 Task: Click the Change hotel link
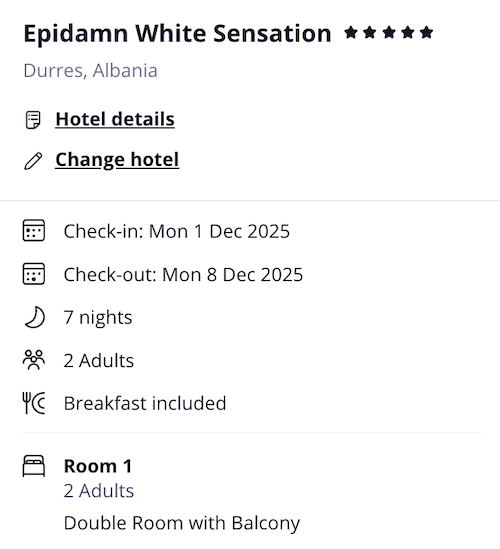(x=117, y=160)
